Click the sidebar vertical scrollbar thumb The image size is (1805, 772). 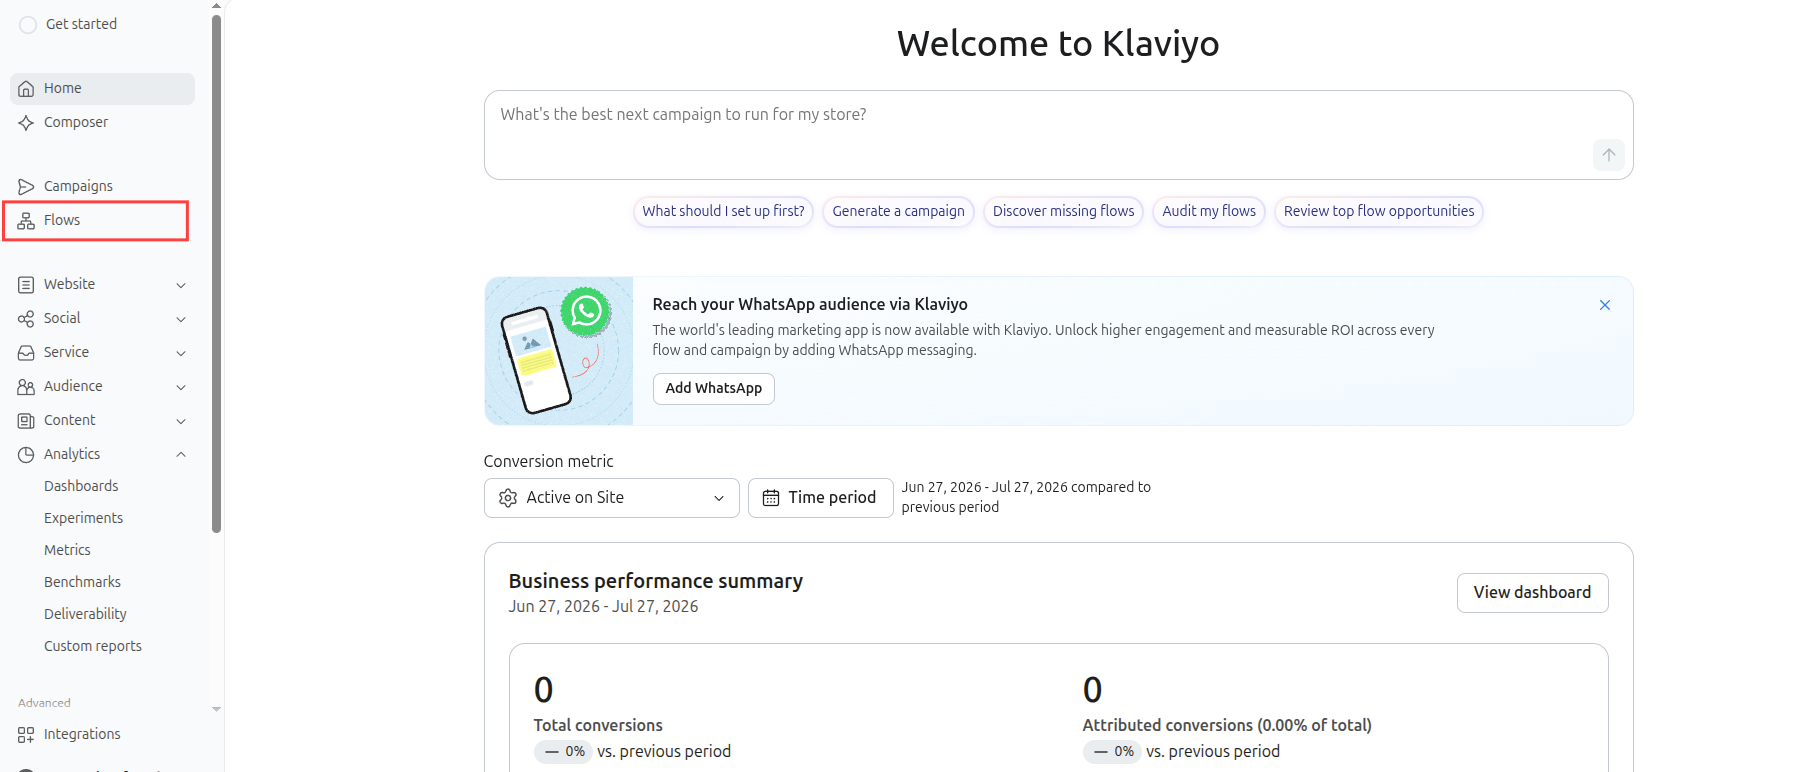pyautogui.click(x=216, y=274)
